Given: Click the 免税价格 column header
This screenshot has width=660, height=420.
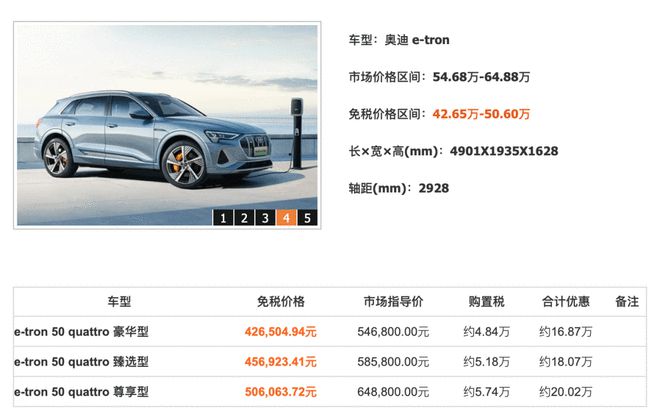Looking at the screenshot, I should pyautogui.click(x=281, y=302).
